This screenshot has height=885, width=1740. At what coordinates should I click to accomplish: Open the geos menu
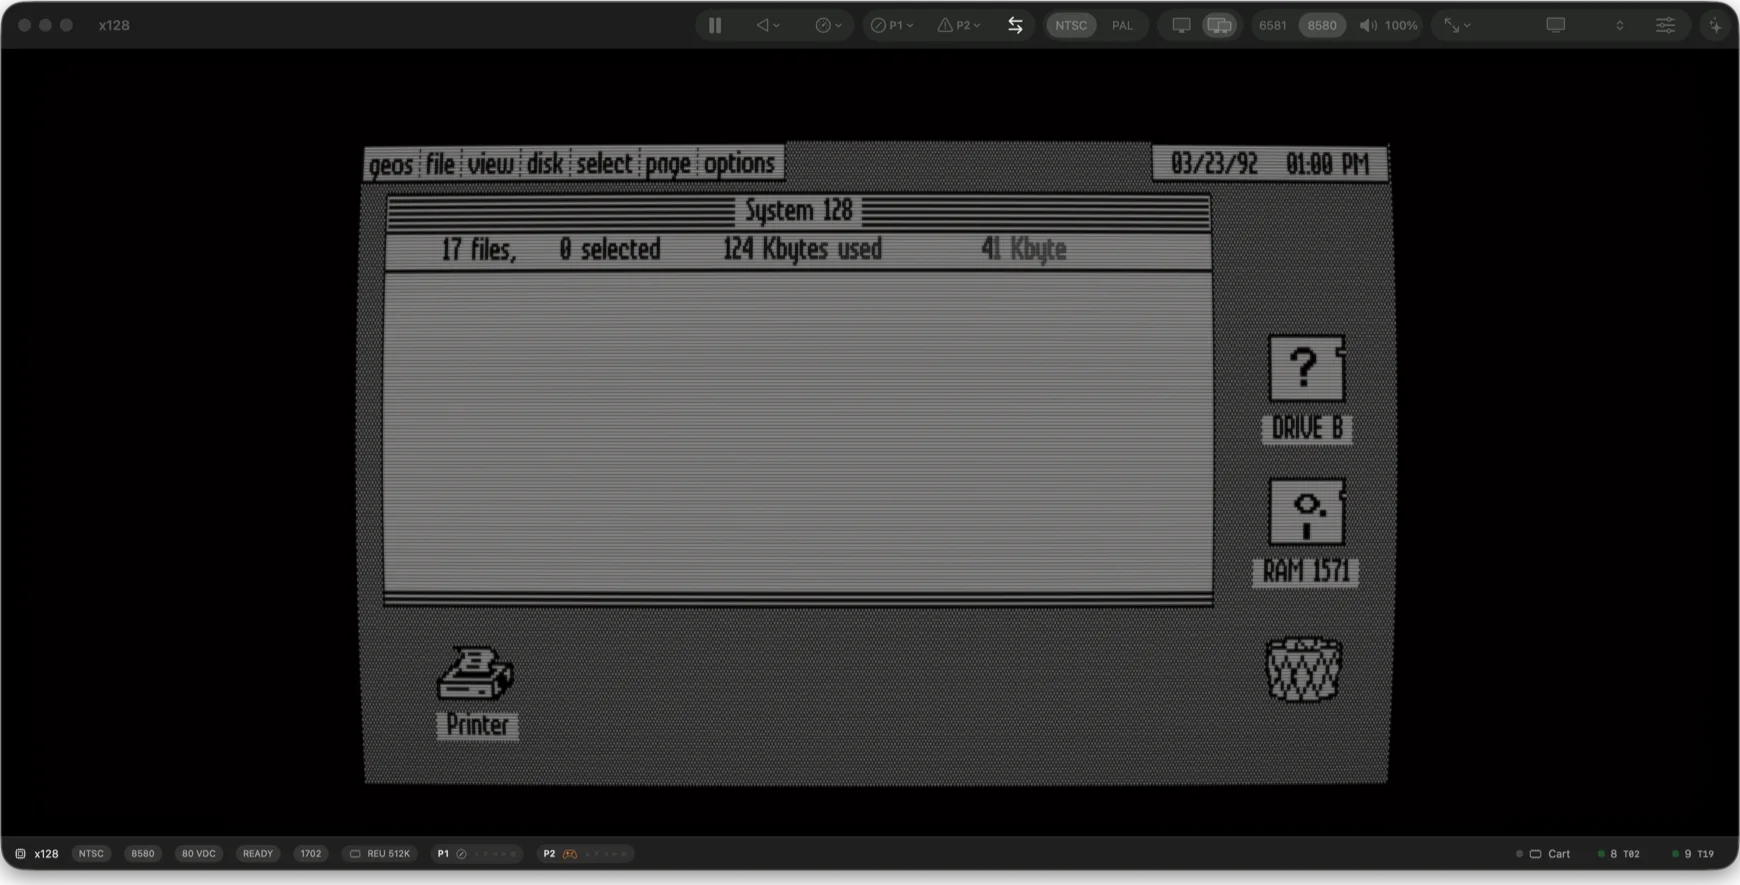click(391, 164)
